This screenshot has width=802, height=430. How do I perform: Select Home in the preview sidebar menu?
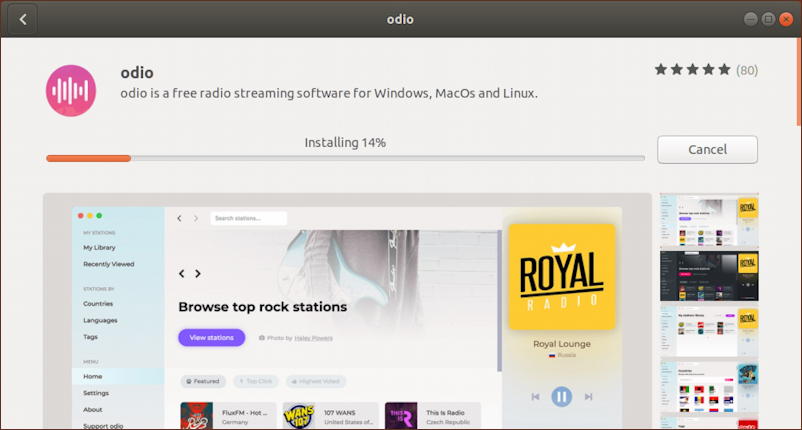(x=93, y=377)
